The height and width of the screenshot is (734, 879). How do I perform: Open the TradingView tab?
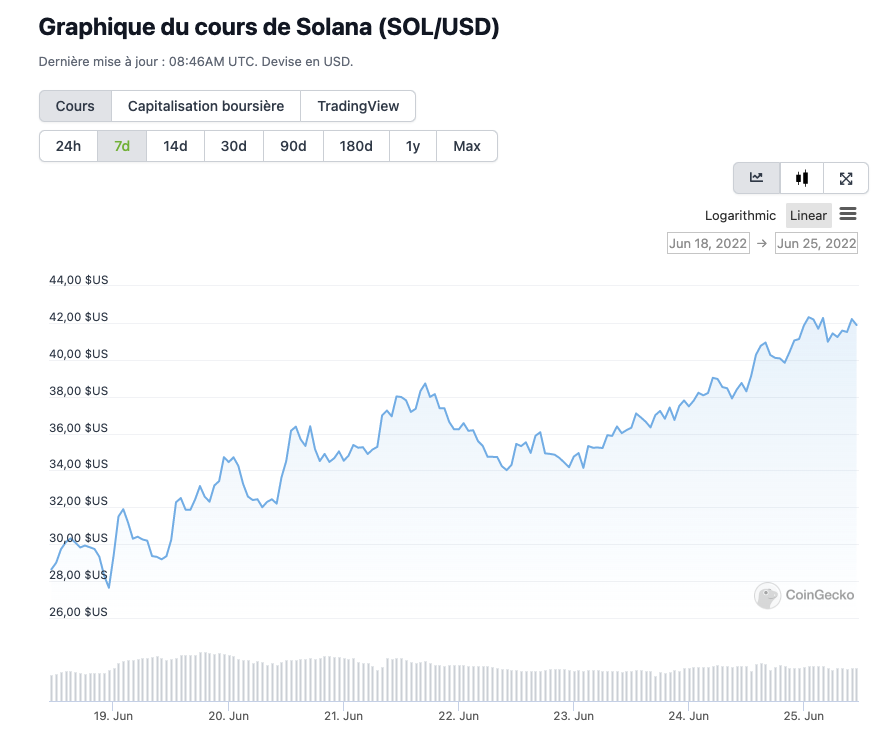(x=358, y=106)
